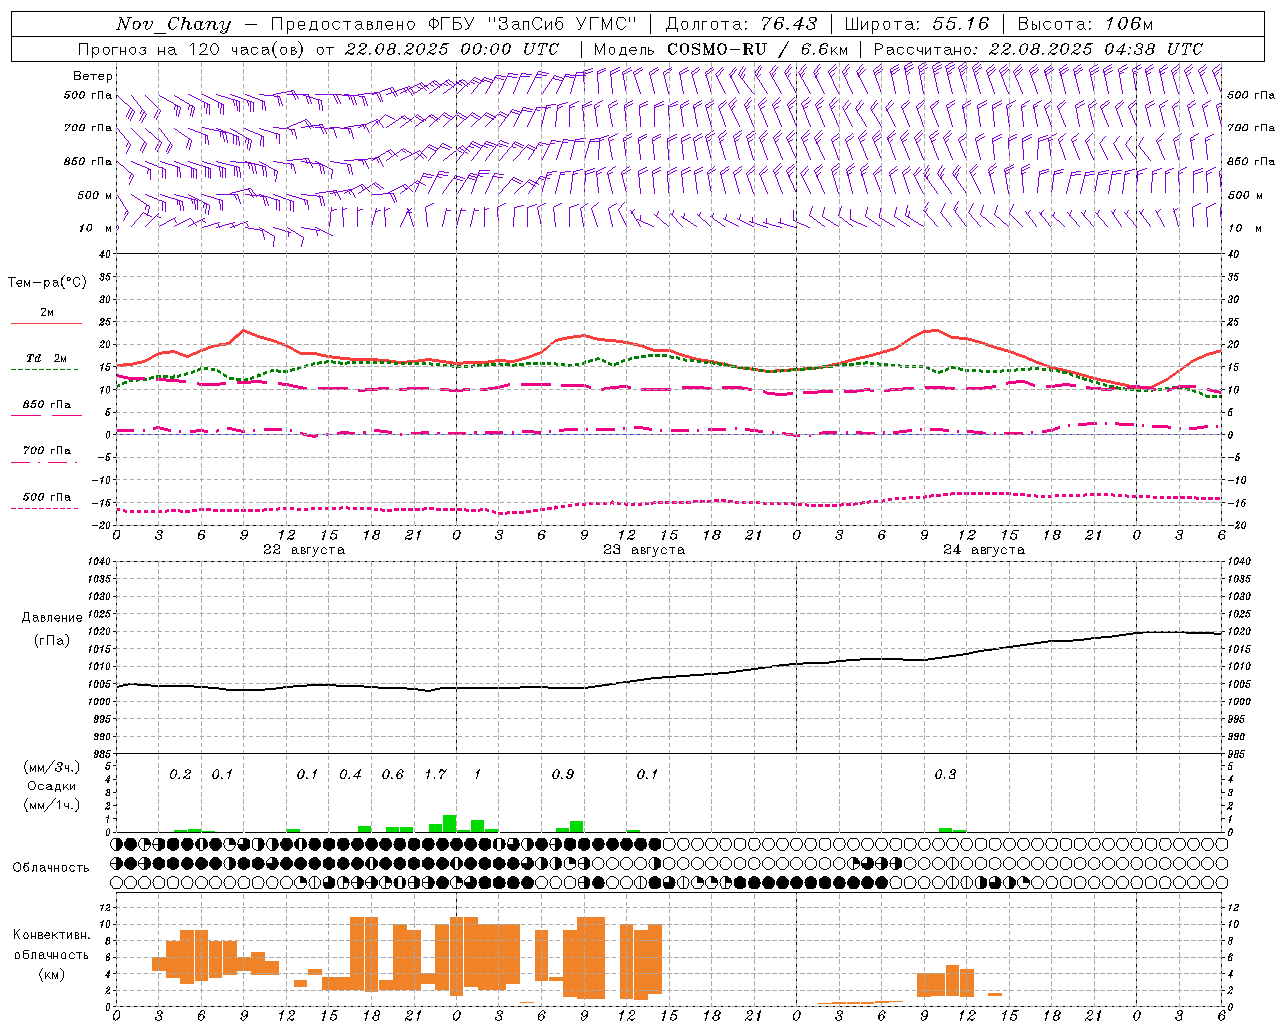Viewport: 1280px width, 1024px height.
Task: Click computed time "Рассчитано: 22.08.2025 04:38 UTC"
Action: (1038, 49)
